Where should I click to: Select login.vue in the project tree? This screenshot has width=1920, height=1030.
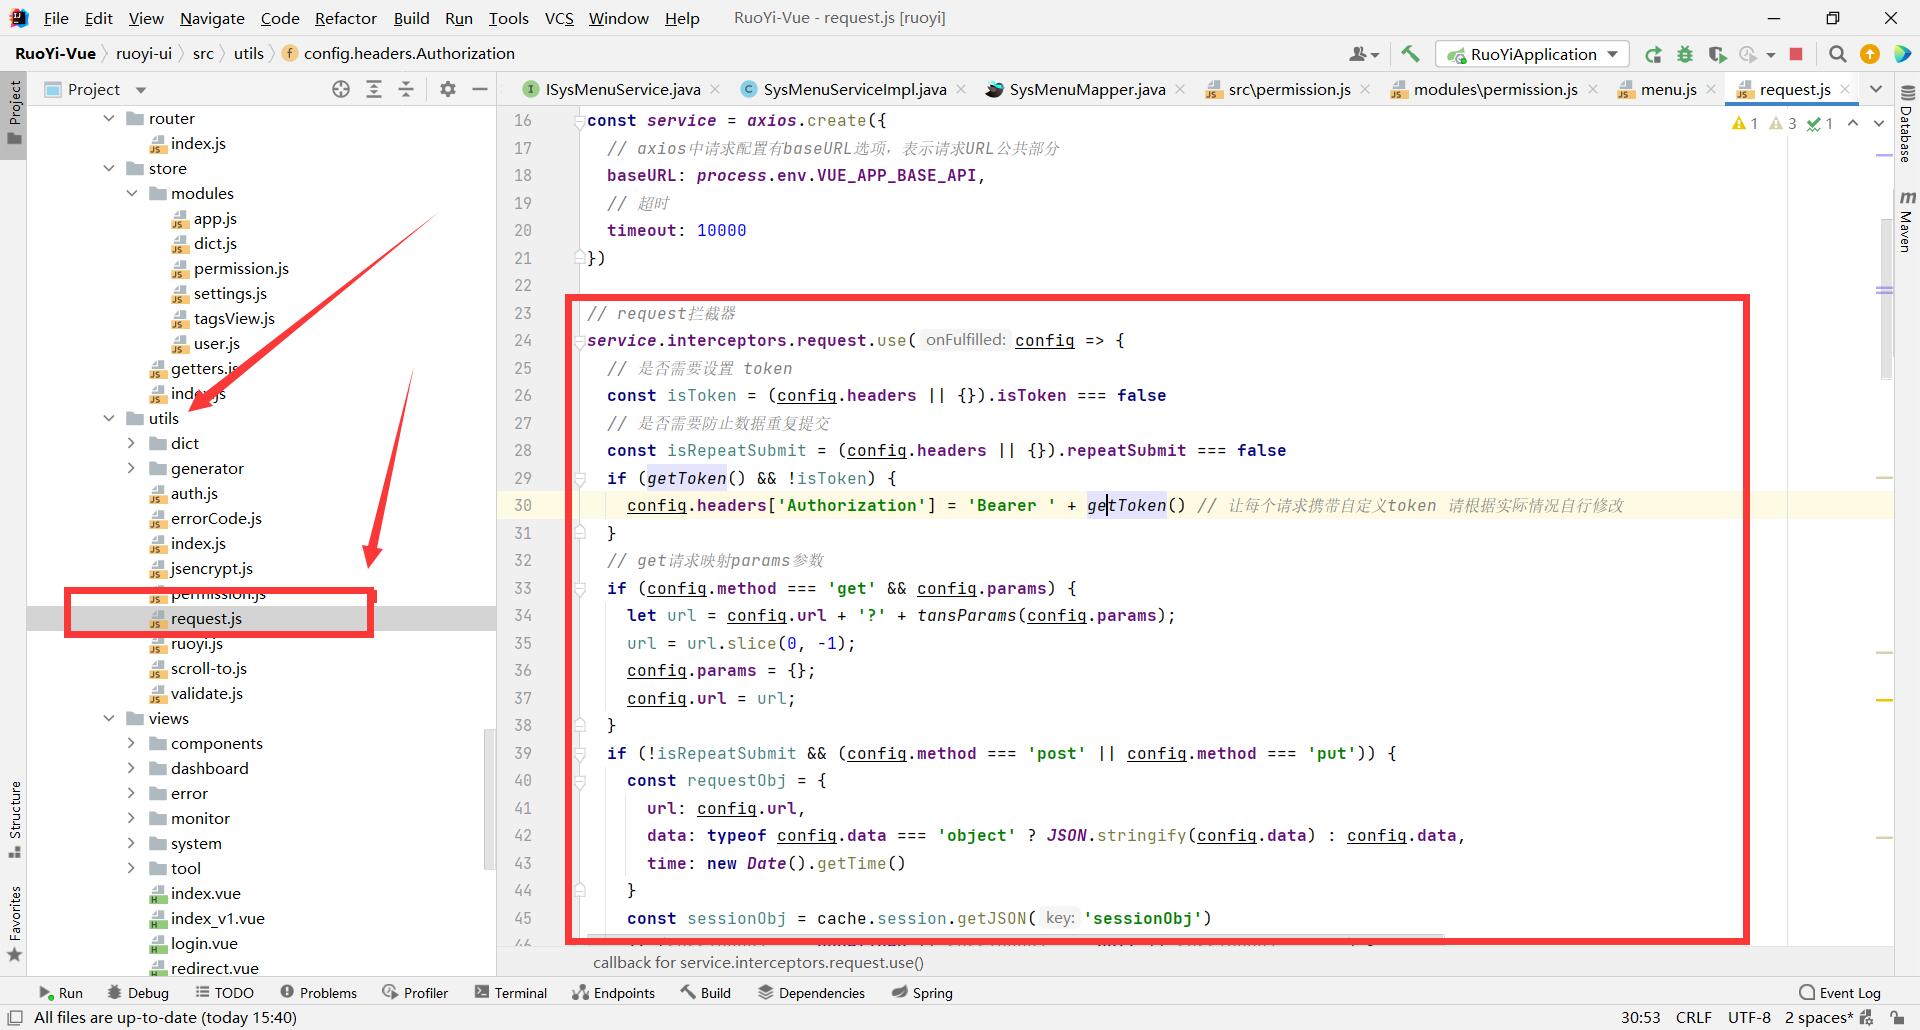[x=204, y=943]
